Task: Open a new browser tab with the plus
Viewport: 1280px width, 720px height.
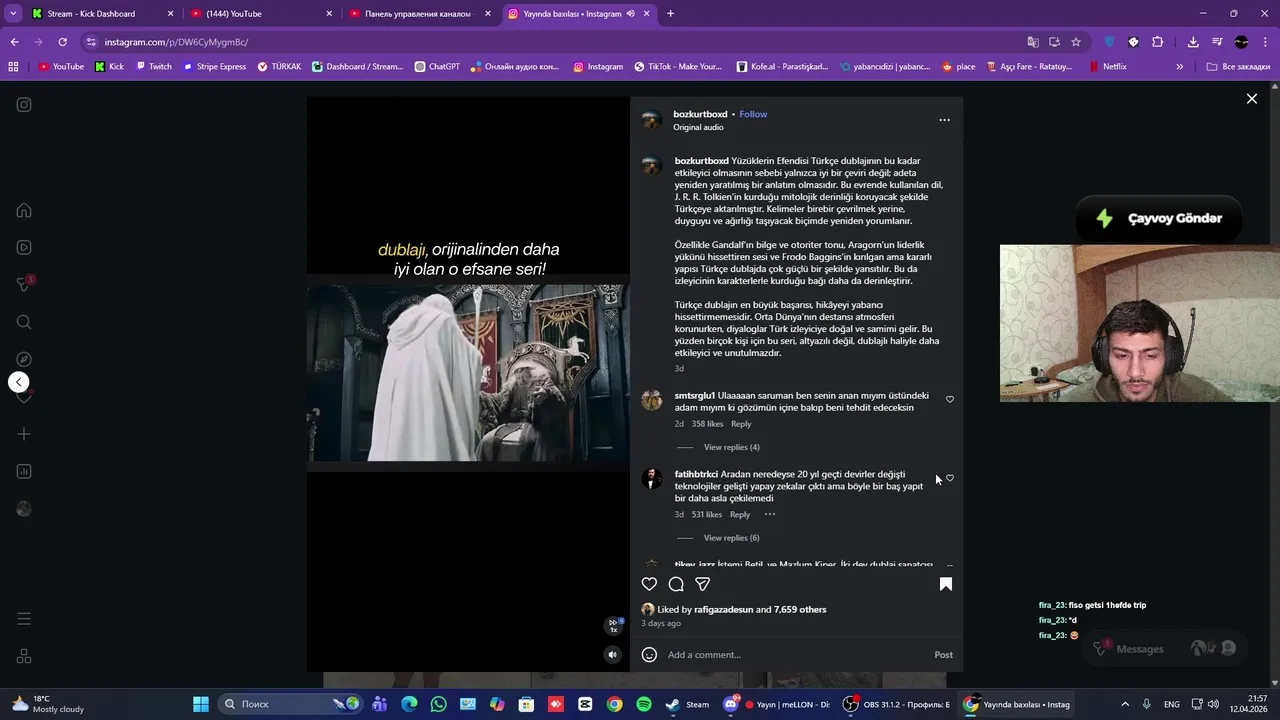Action: tap(670, 14)
